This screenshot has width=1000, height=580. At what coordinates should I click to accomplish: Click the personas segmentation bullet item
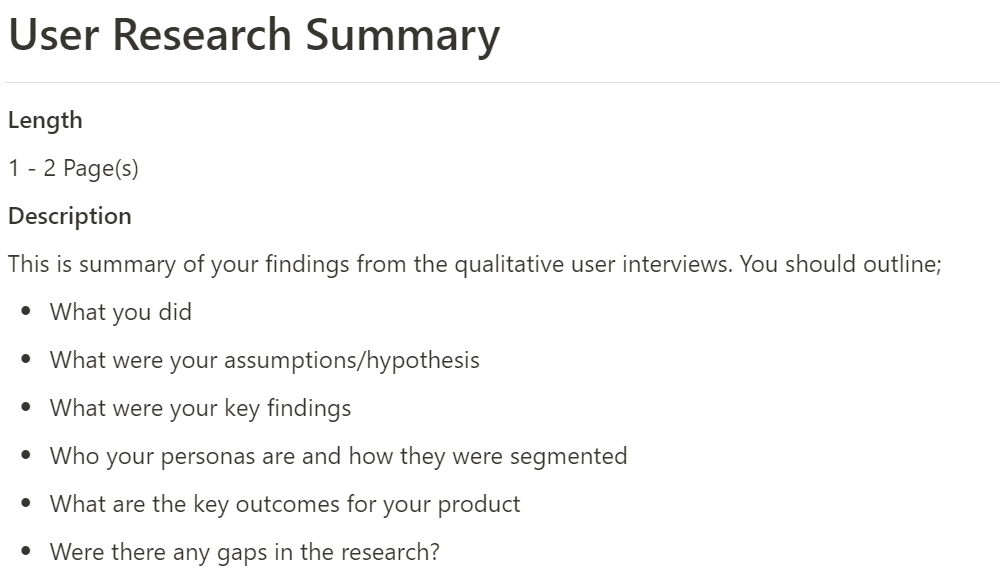coord(339,456)
